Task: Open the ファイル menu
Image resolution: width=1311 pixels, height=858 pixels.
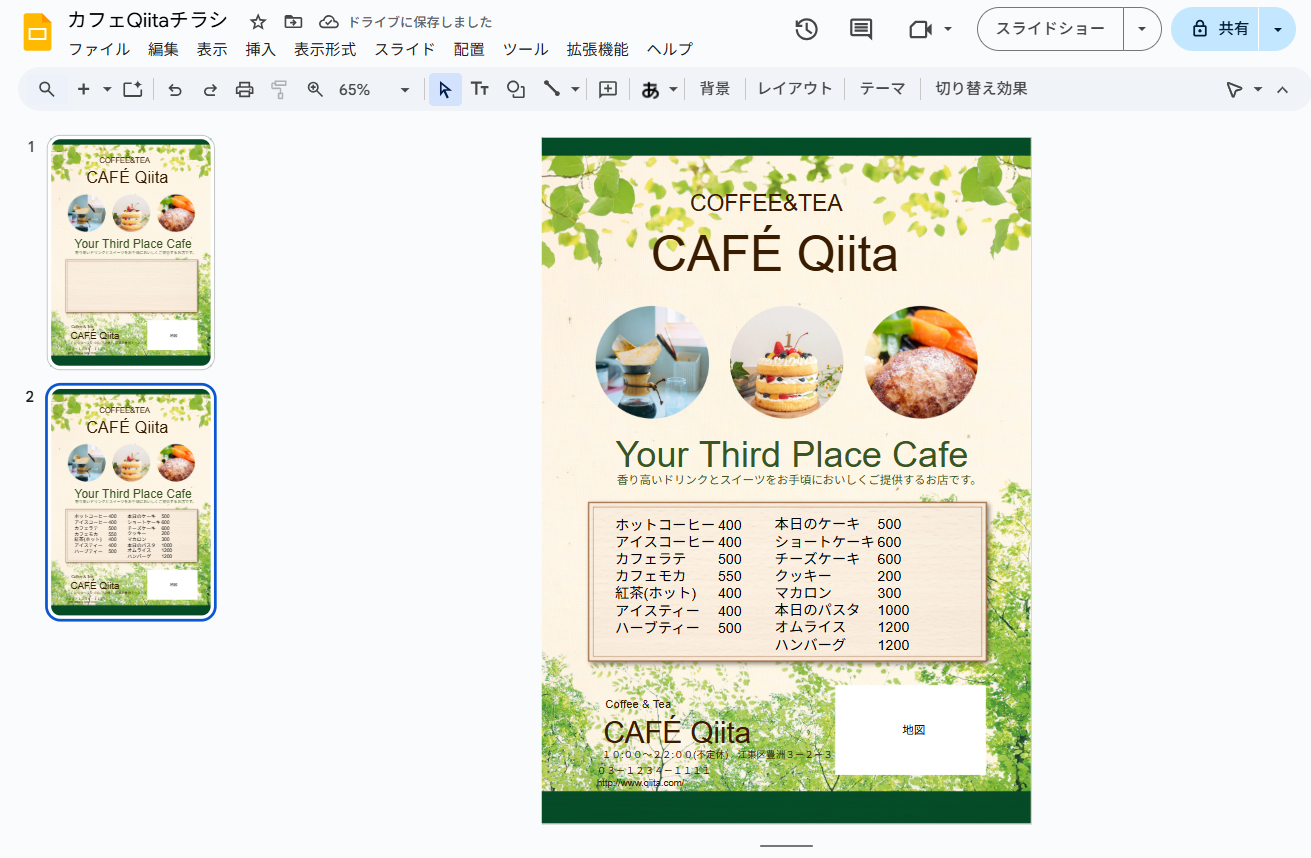Action: tap(99, 49)
